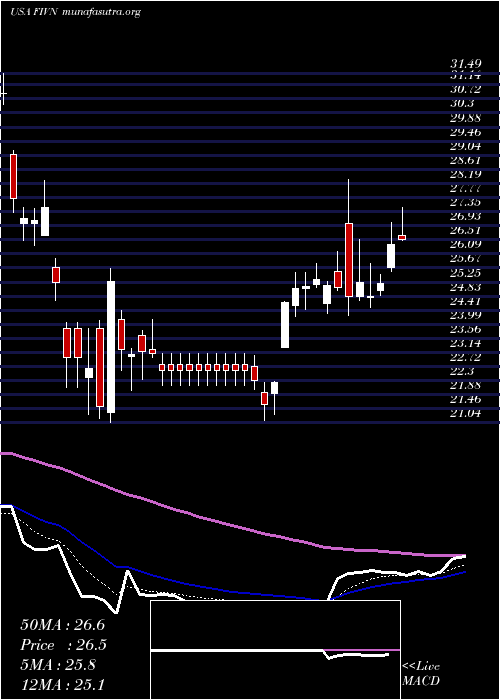Click the 30.3 price level label

(462, 104)
